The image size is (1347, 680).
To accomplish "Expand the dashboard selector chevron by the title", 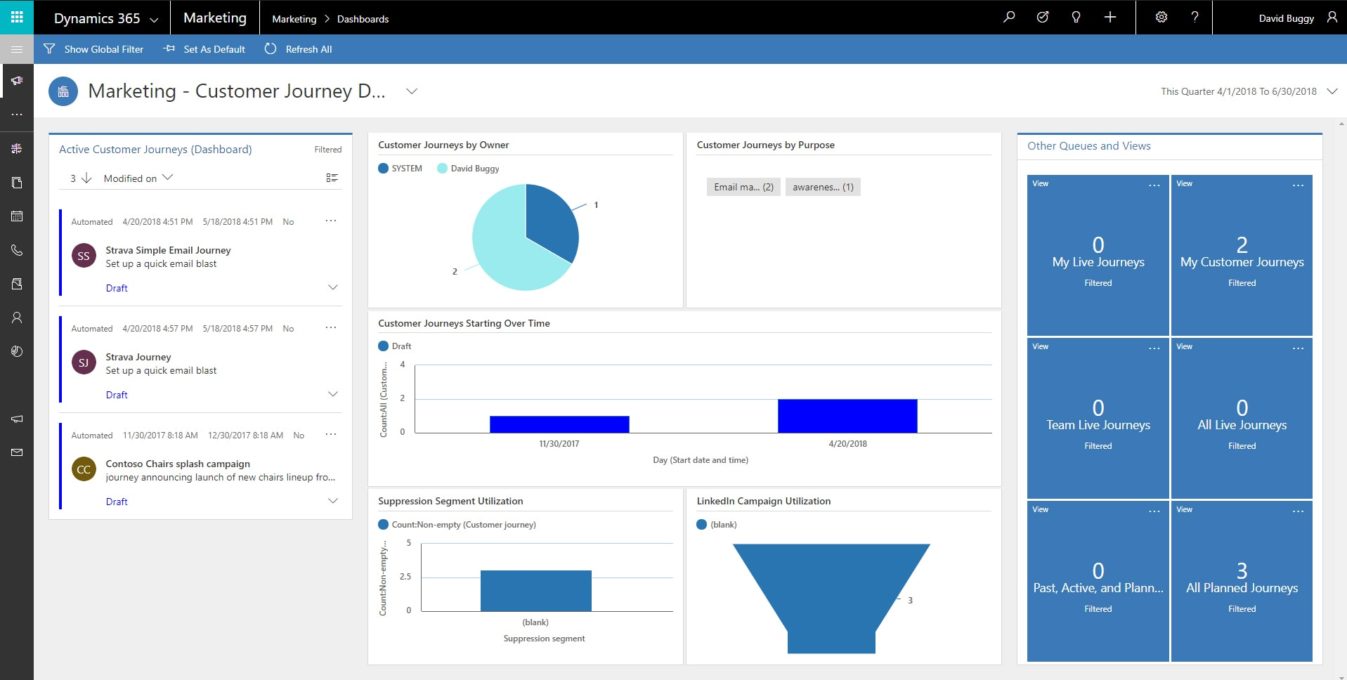I will click(x=411, y=91).
